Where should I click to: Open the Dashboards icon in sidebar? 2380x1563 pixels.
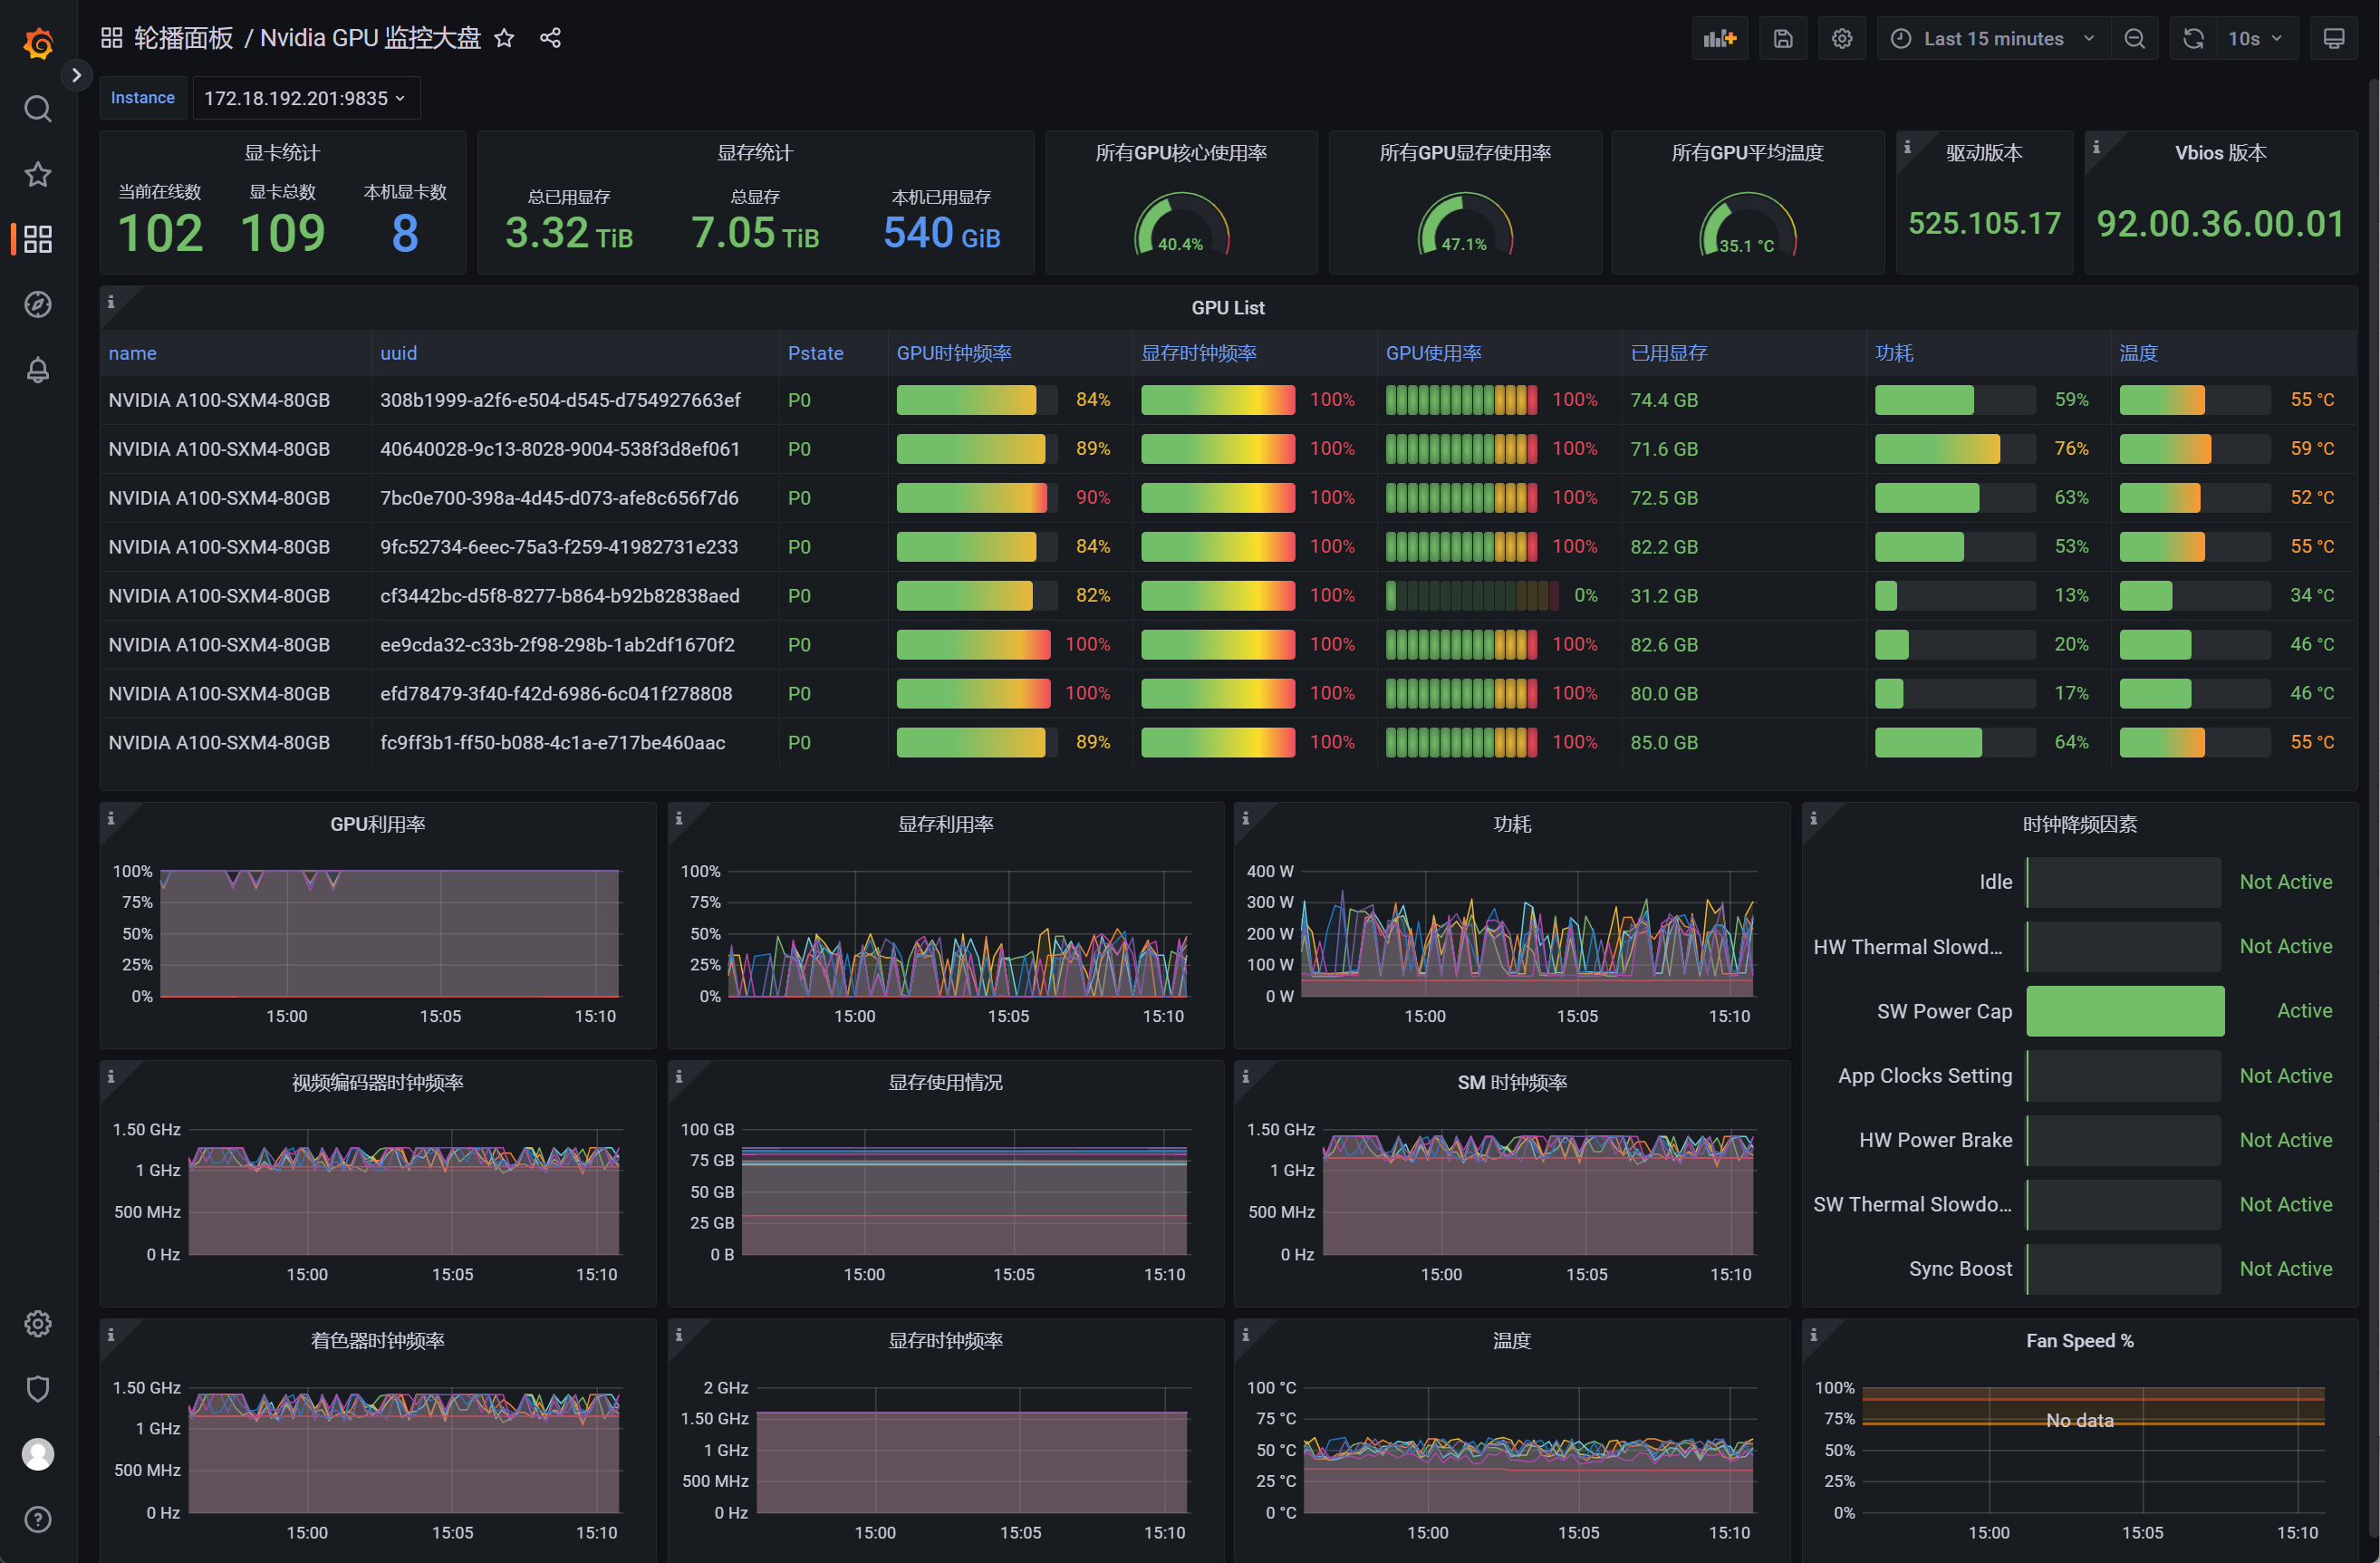tap(38, 239)
